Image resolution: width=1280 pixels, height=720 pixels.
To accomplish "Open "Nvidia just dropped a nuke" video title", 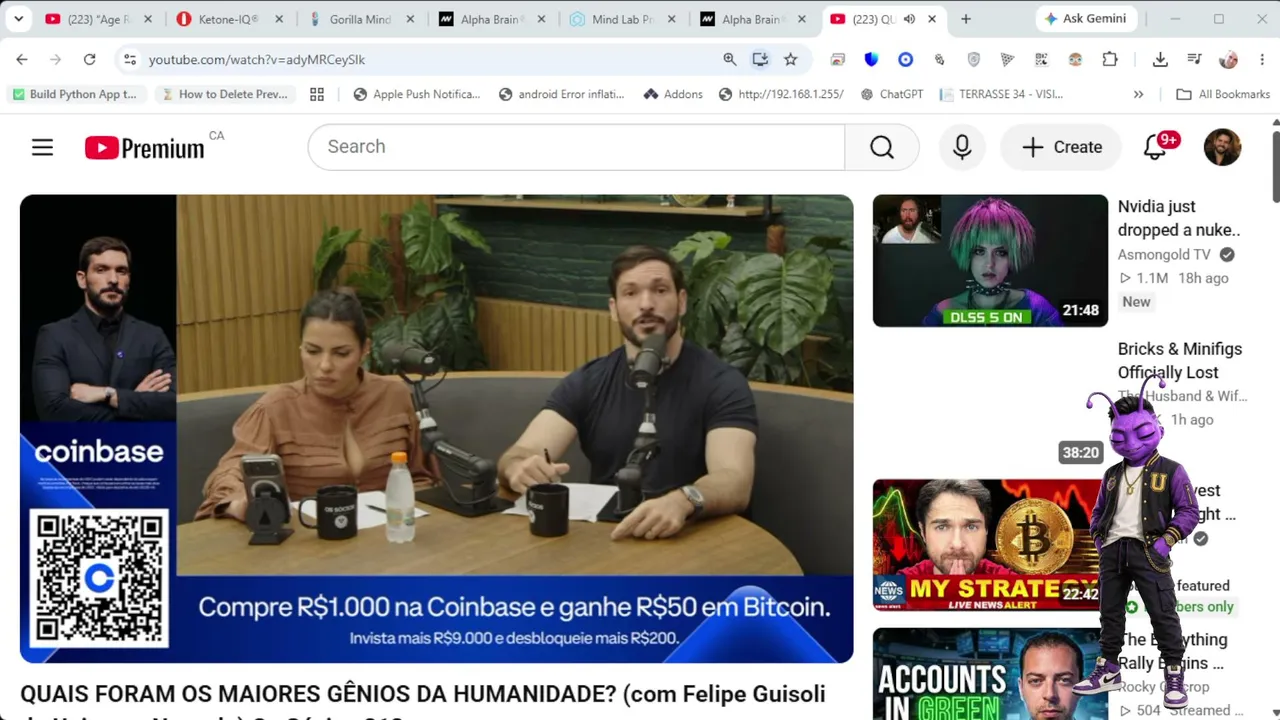I will (x=1179, y=218).
